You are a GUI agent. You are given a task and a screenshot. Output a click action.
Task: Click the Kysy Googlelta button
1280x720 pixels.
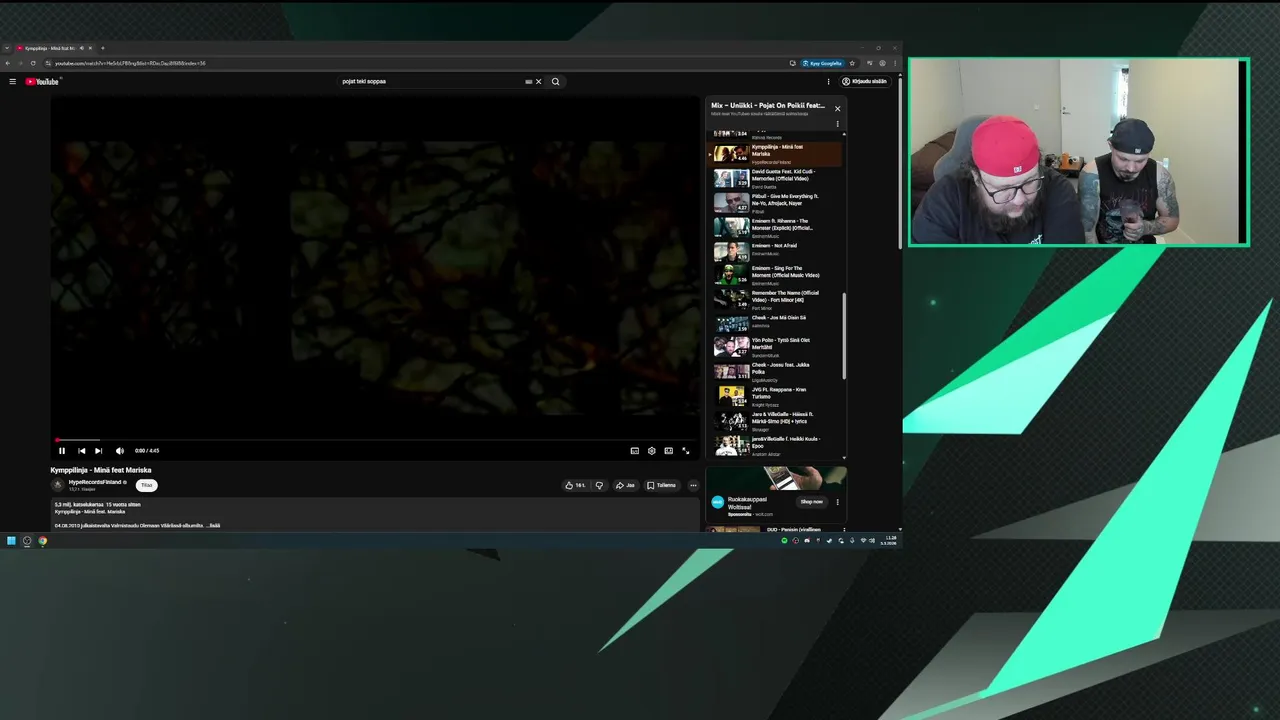[823, 63]
